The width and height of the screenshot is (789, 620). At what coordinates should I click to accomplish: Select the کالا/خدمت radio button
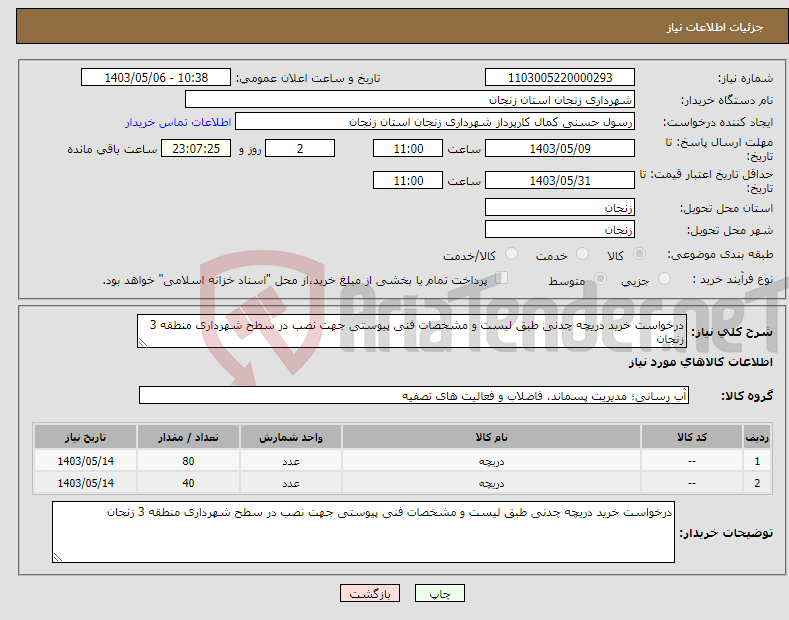511,254
